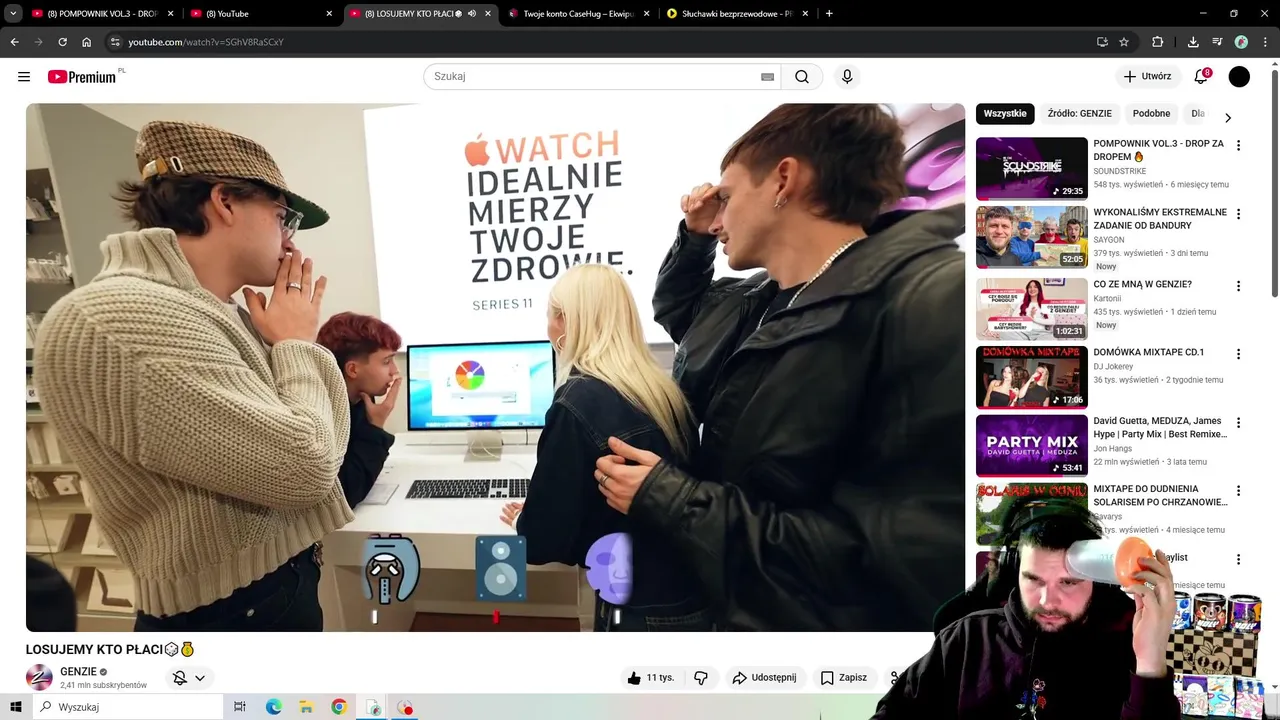Click the Udostępnij share button

pos(765,677)
